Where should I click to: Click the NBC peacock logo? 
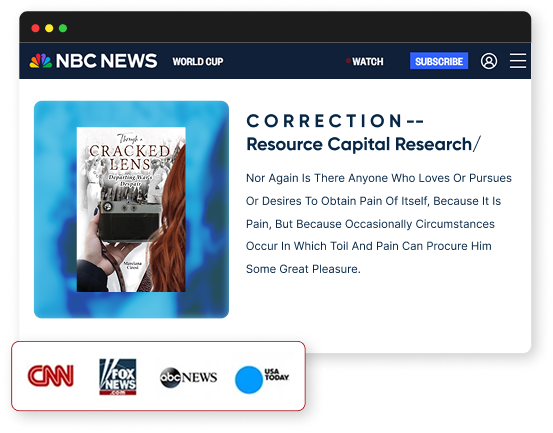coord(41,61)
